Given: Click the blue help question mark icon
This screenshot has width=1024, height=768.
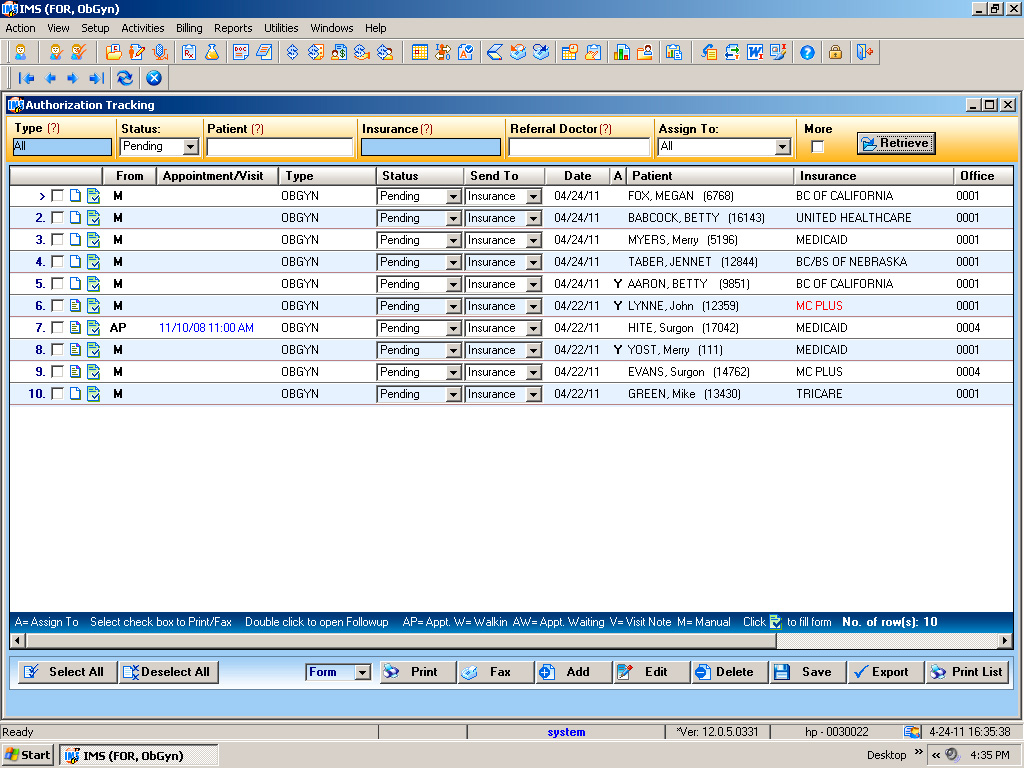Looking at the screenshot, I should [807, 52].
